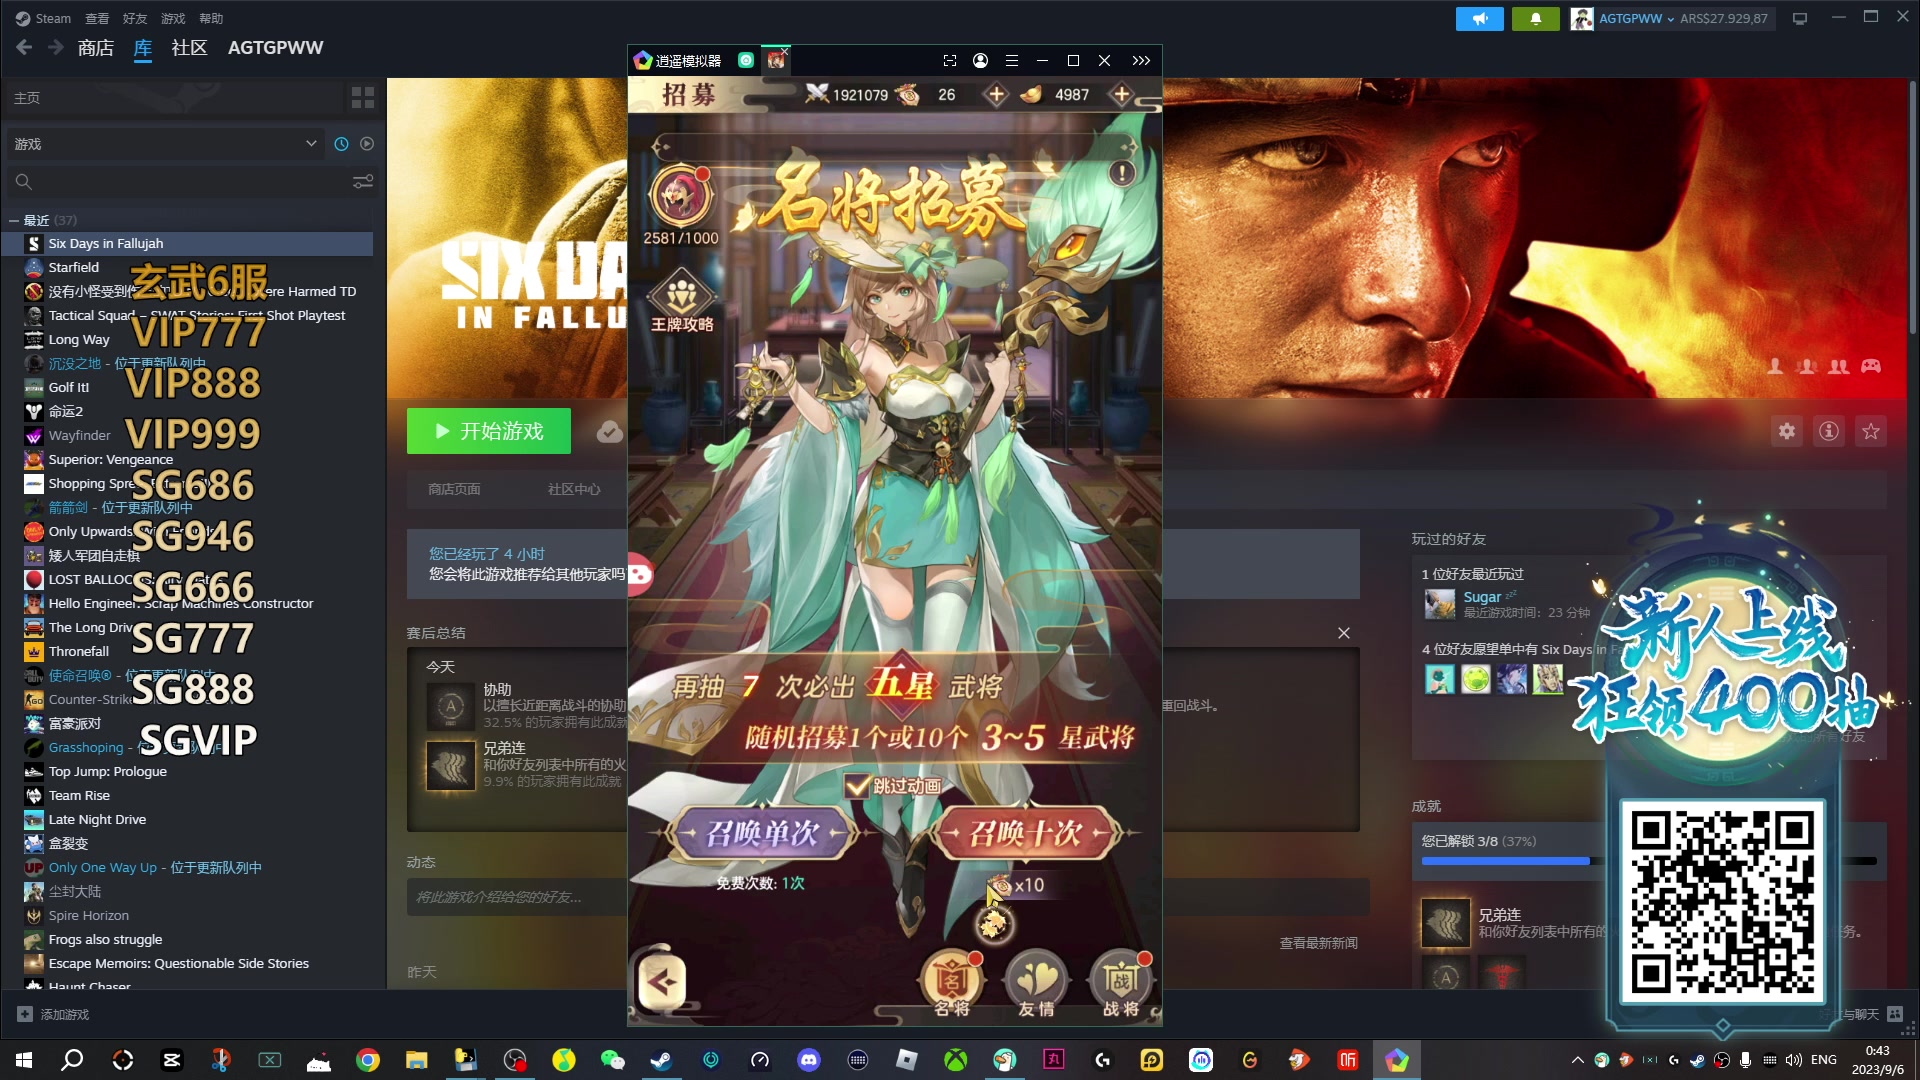Open the library advanced filter icon
This screenshot has height=1080, width=1920.
pyautogui.click(x=363, y=182)
